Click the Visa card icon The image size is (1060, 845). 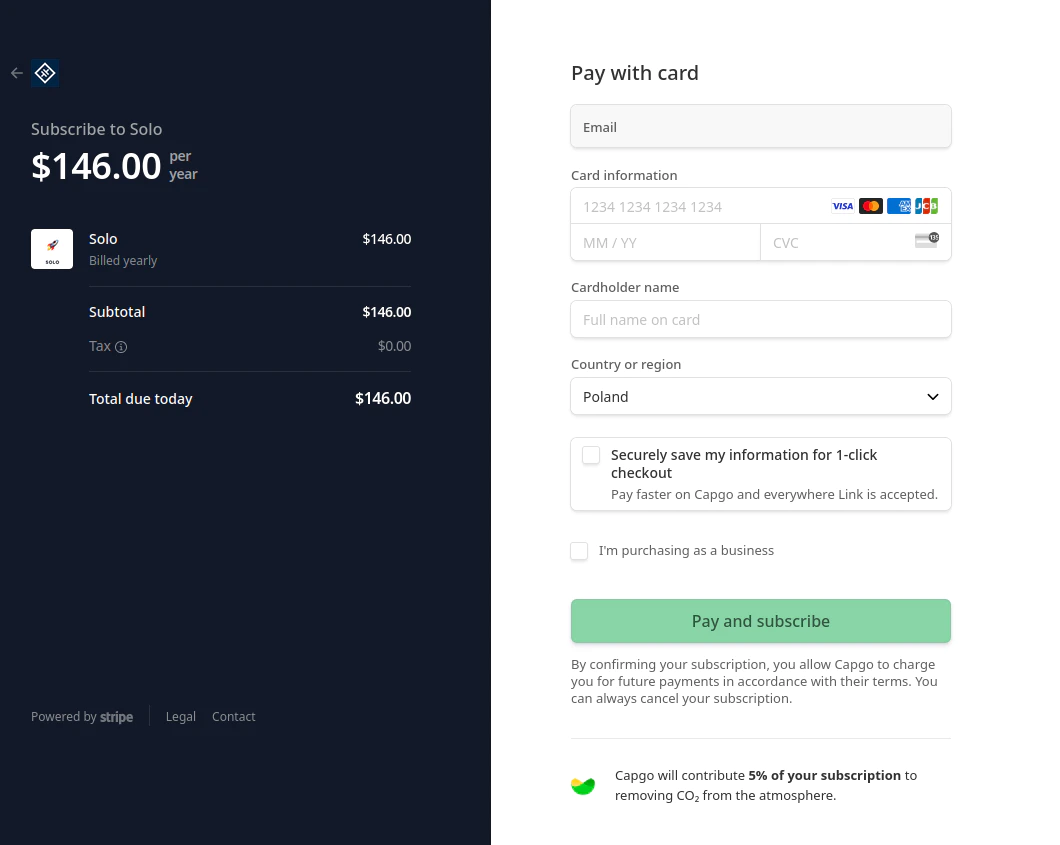pyautogui.click(x=842, y=206)
